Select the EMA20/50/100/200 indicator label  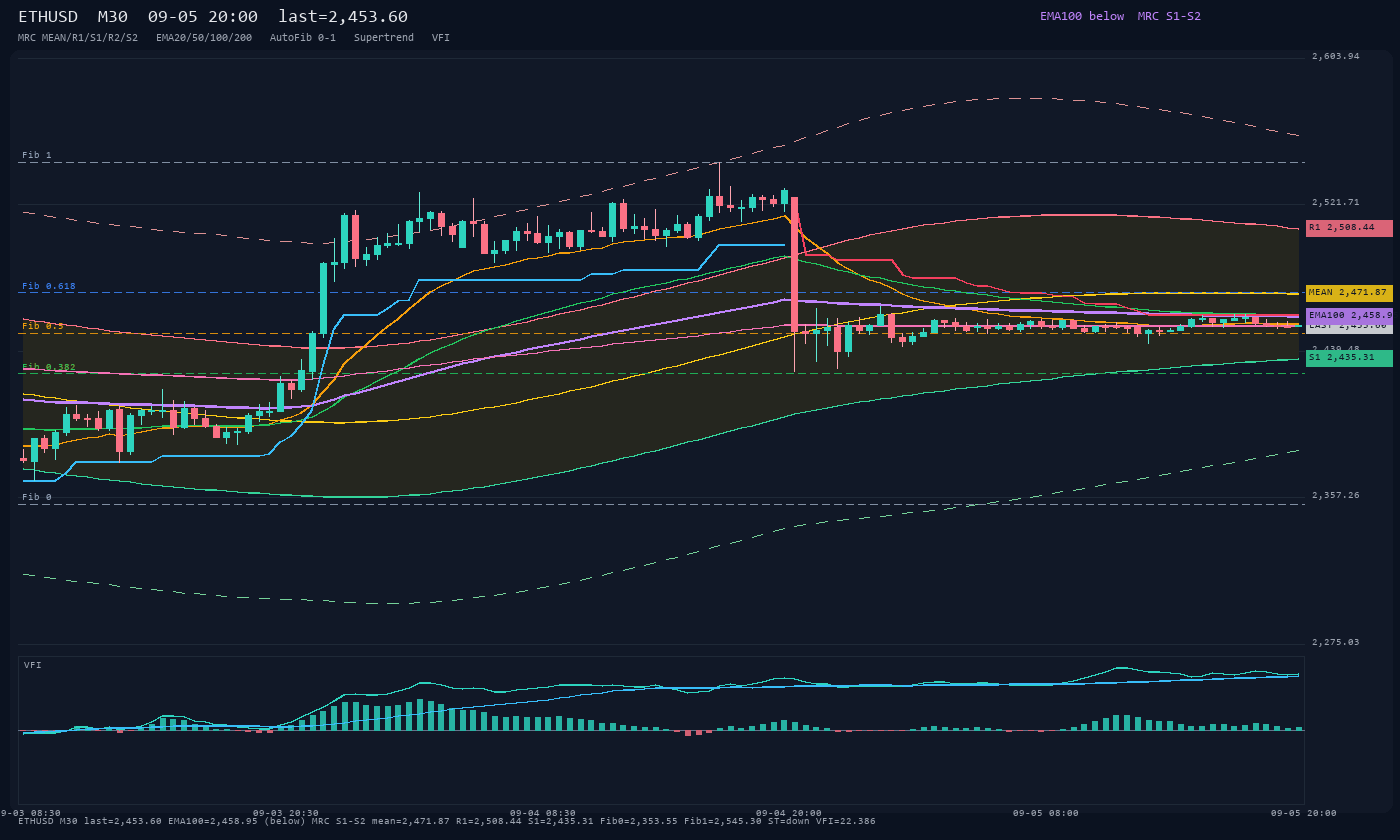click(204, 38)
